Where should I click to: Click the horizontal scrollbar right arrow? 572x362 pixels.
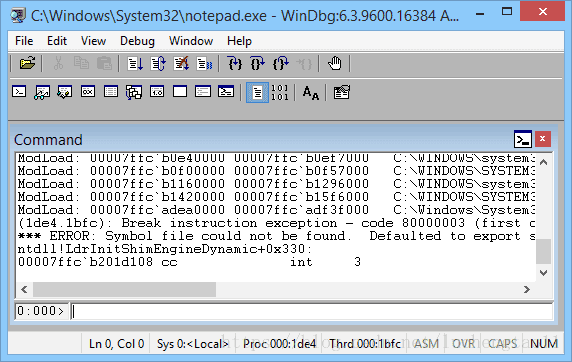526,290
